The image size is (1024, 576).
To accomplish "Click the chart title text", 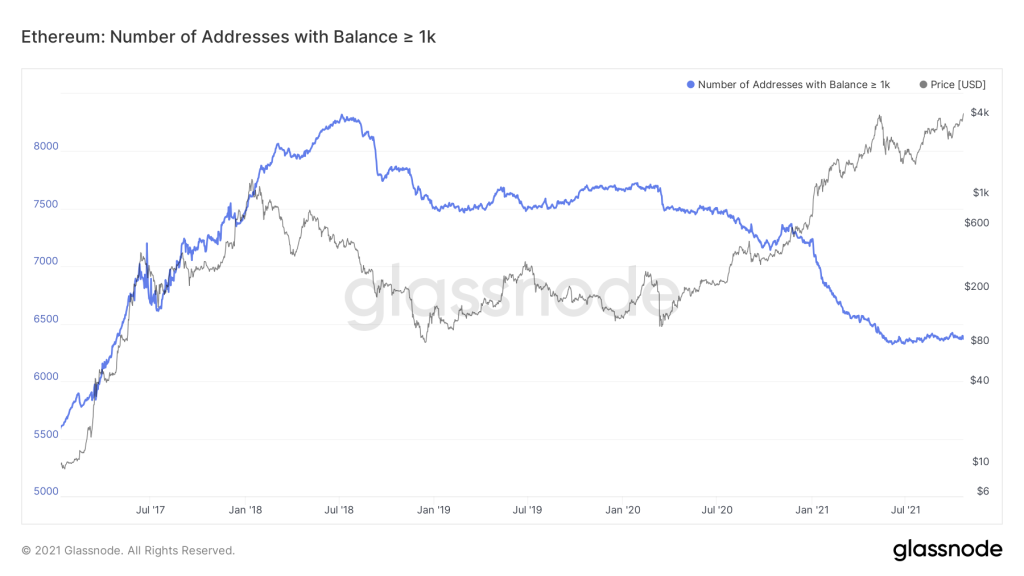I will (229, 37).
